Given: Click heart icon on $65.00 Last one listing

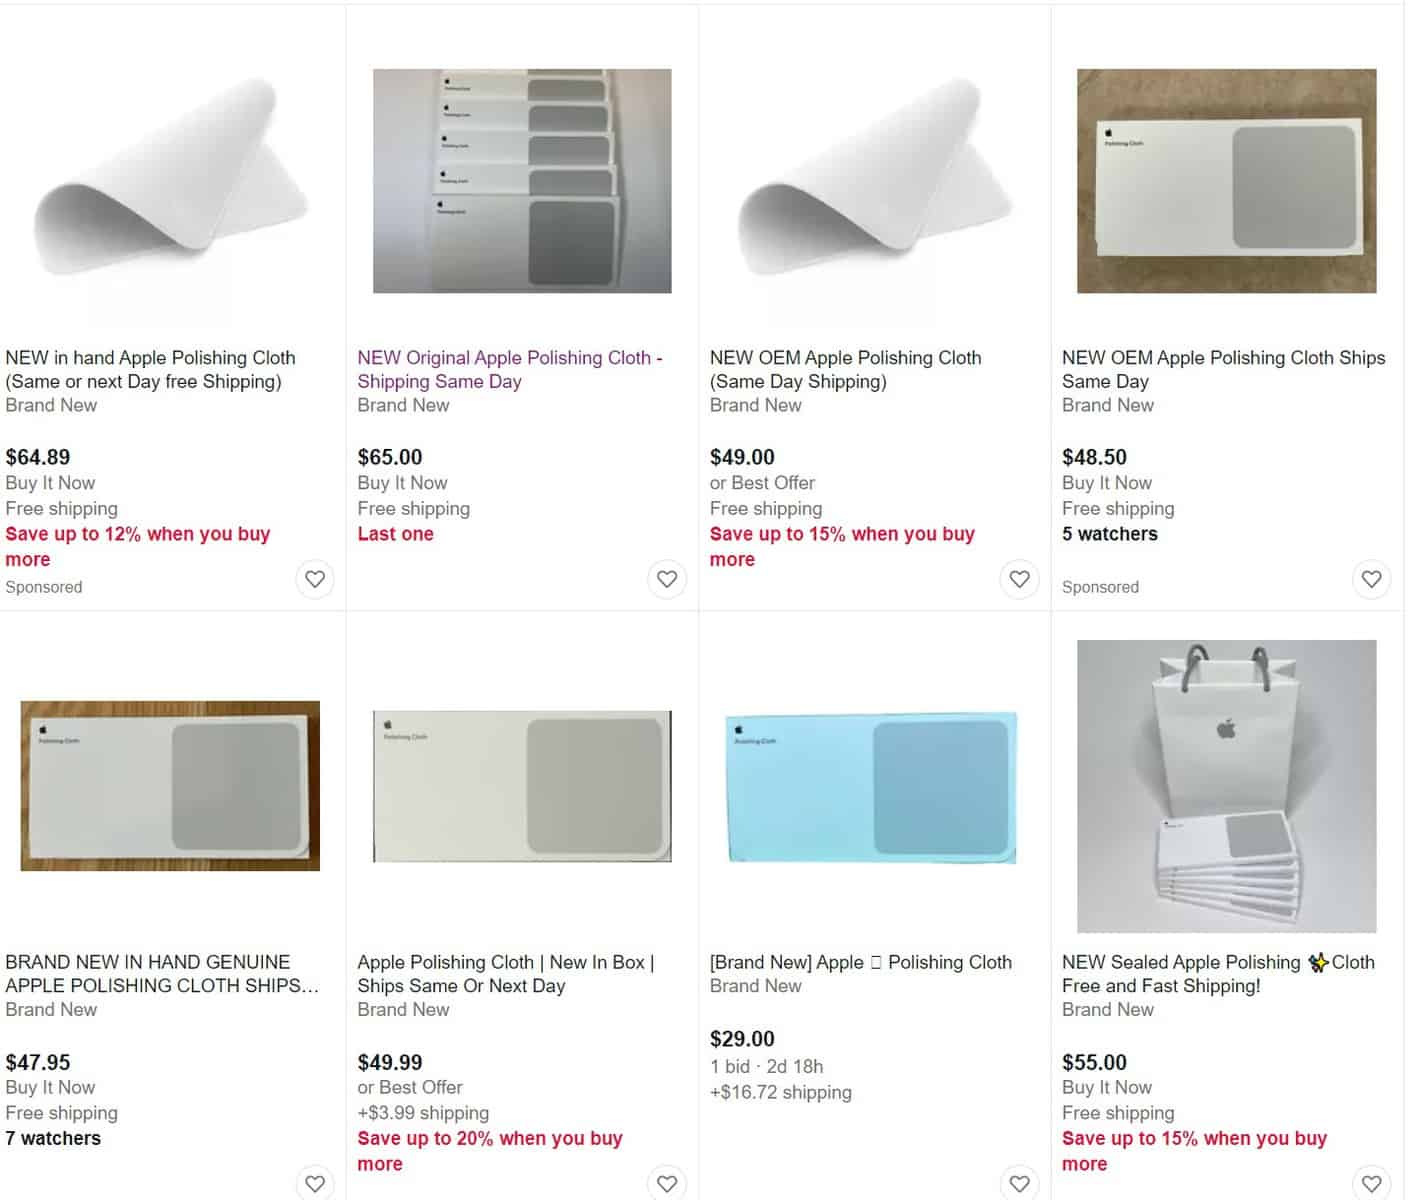Looking at the screenshot, I should (667, 579).
